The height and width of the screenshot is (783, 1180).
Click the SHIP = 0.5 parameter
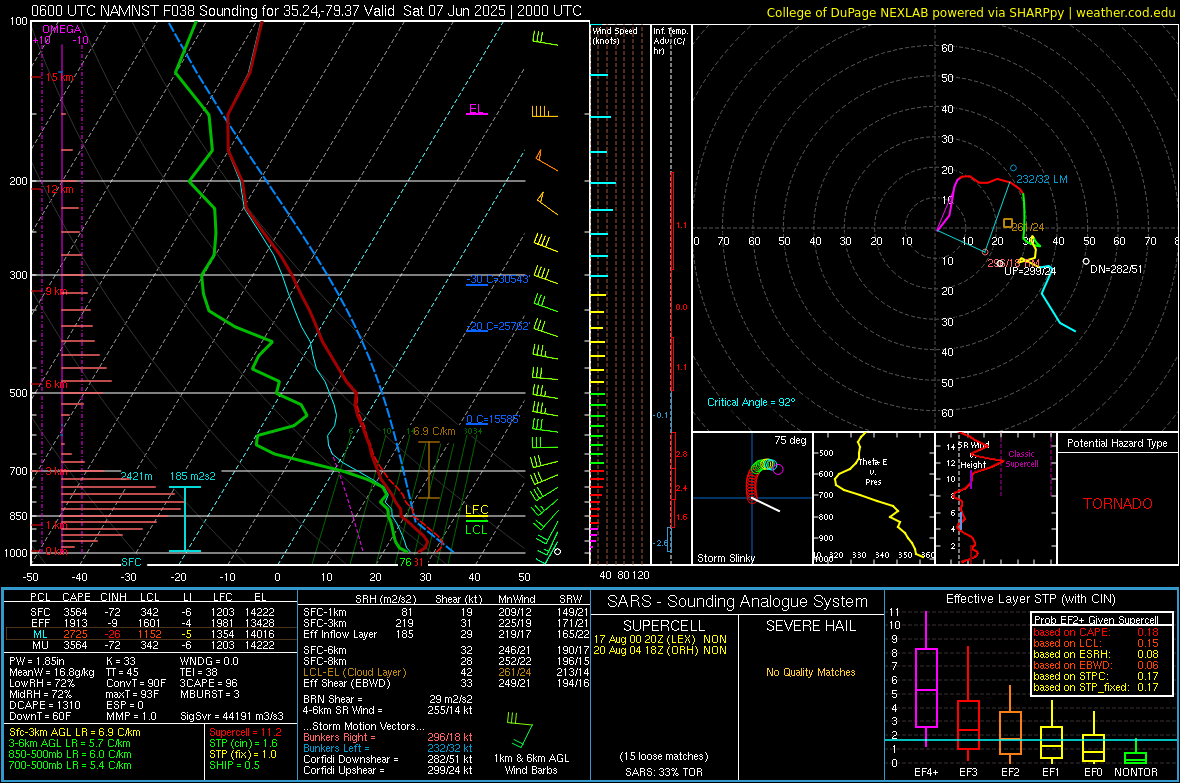click(x=234, y=765)
